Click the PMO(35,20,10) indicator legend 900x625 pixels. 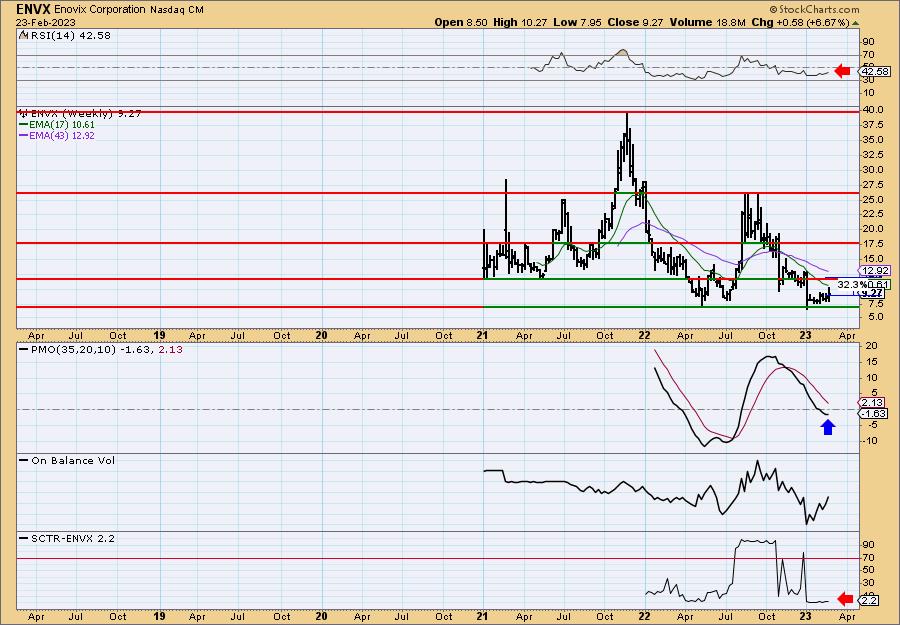tap(107, 349)
